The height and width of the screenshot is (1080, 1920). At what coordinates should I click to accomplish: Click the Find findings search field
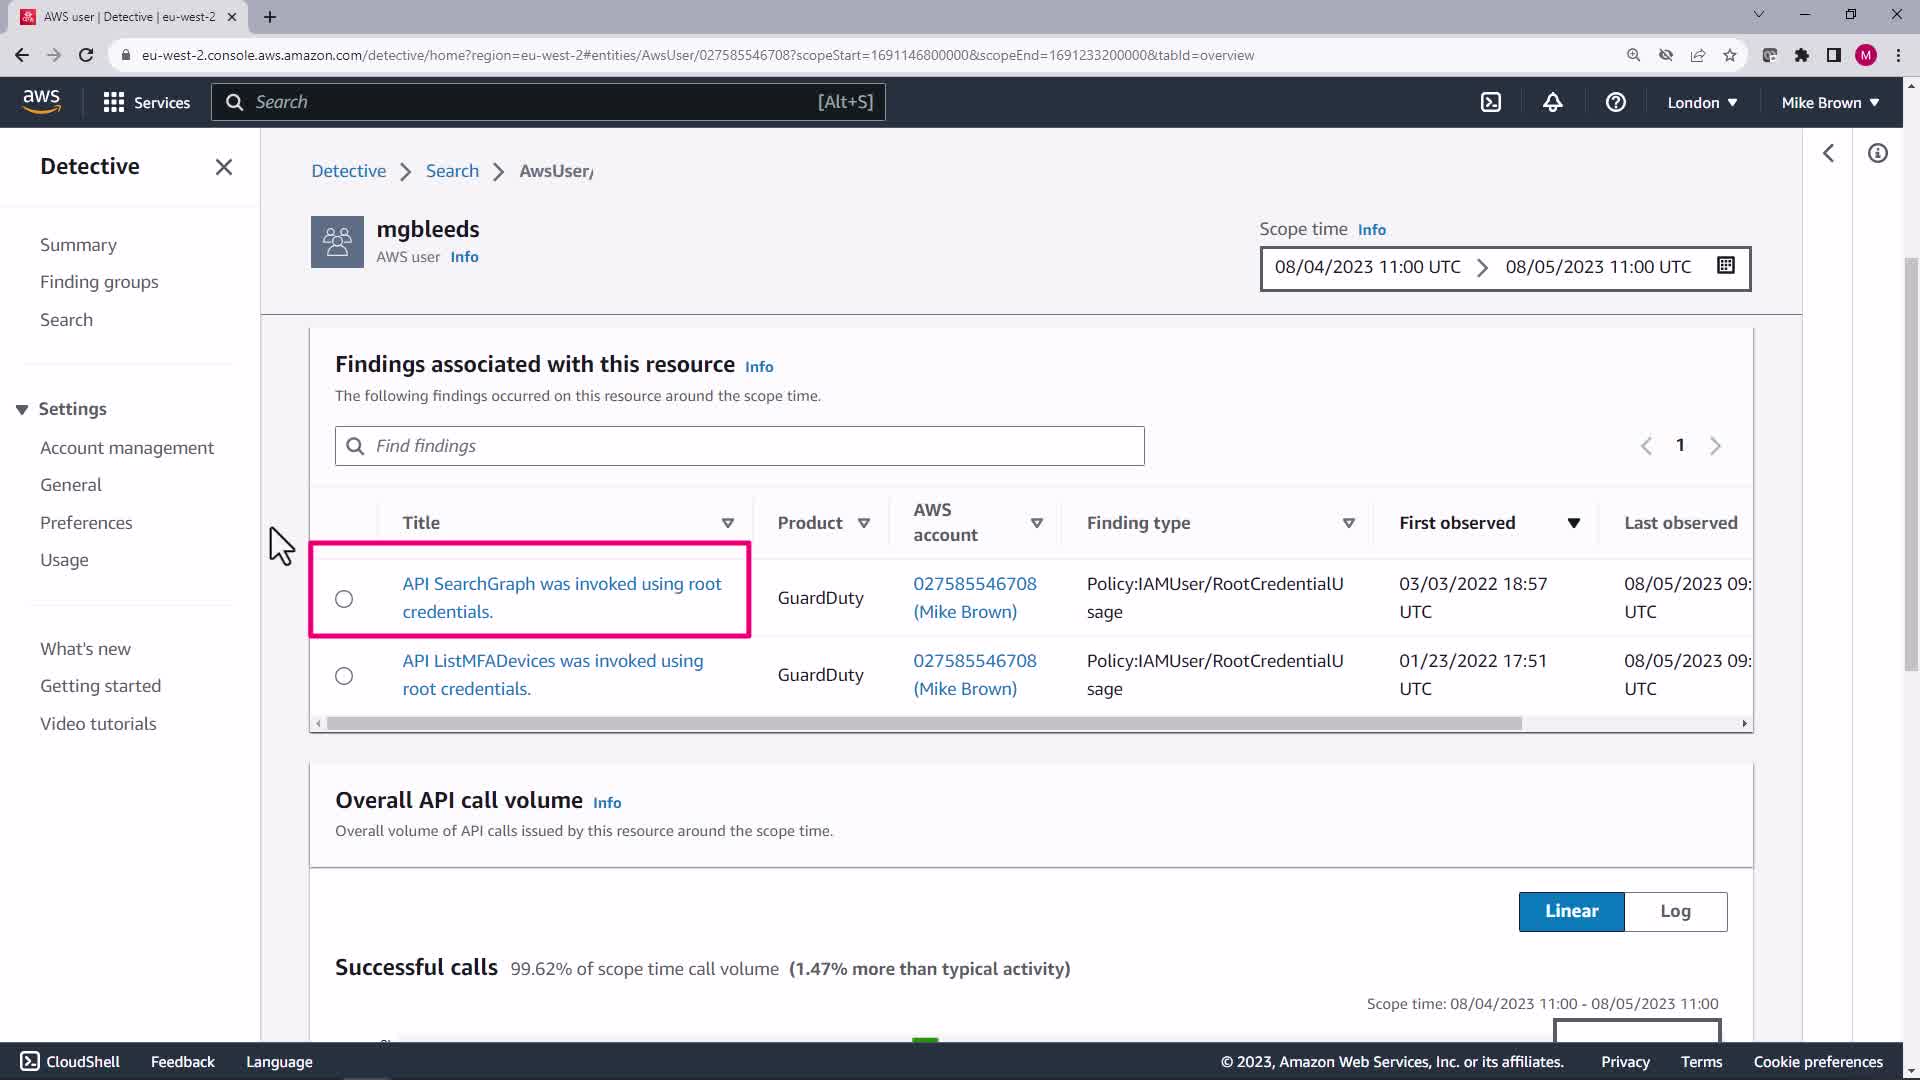740,446
